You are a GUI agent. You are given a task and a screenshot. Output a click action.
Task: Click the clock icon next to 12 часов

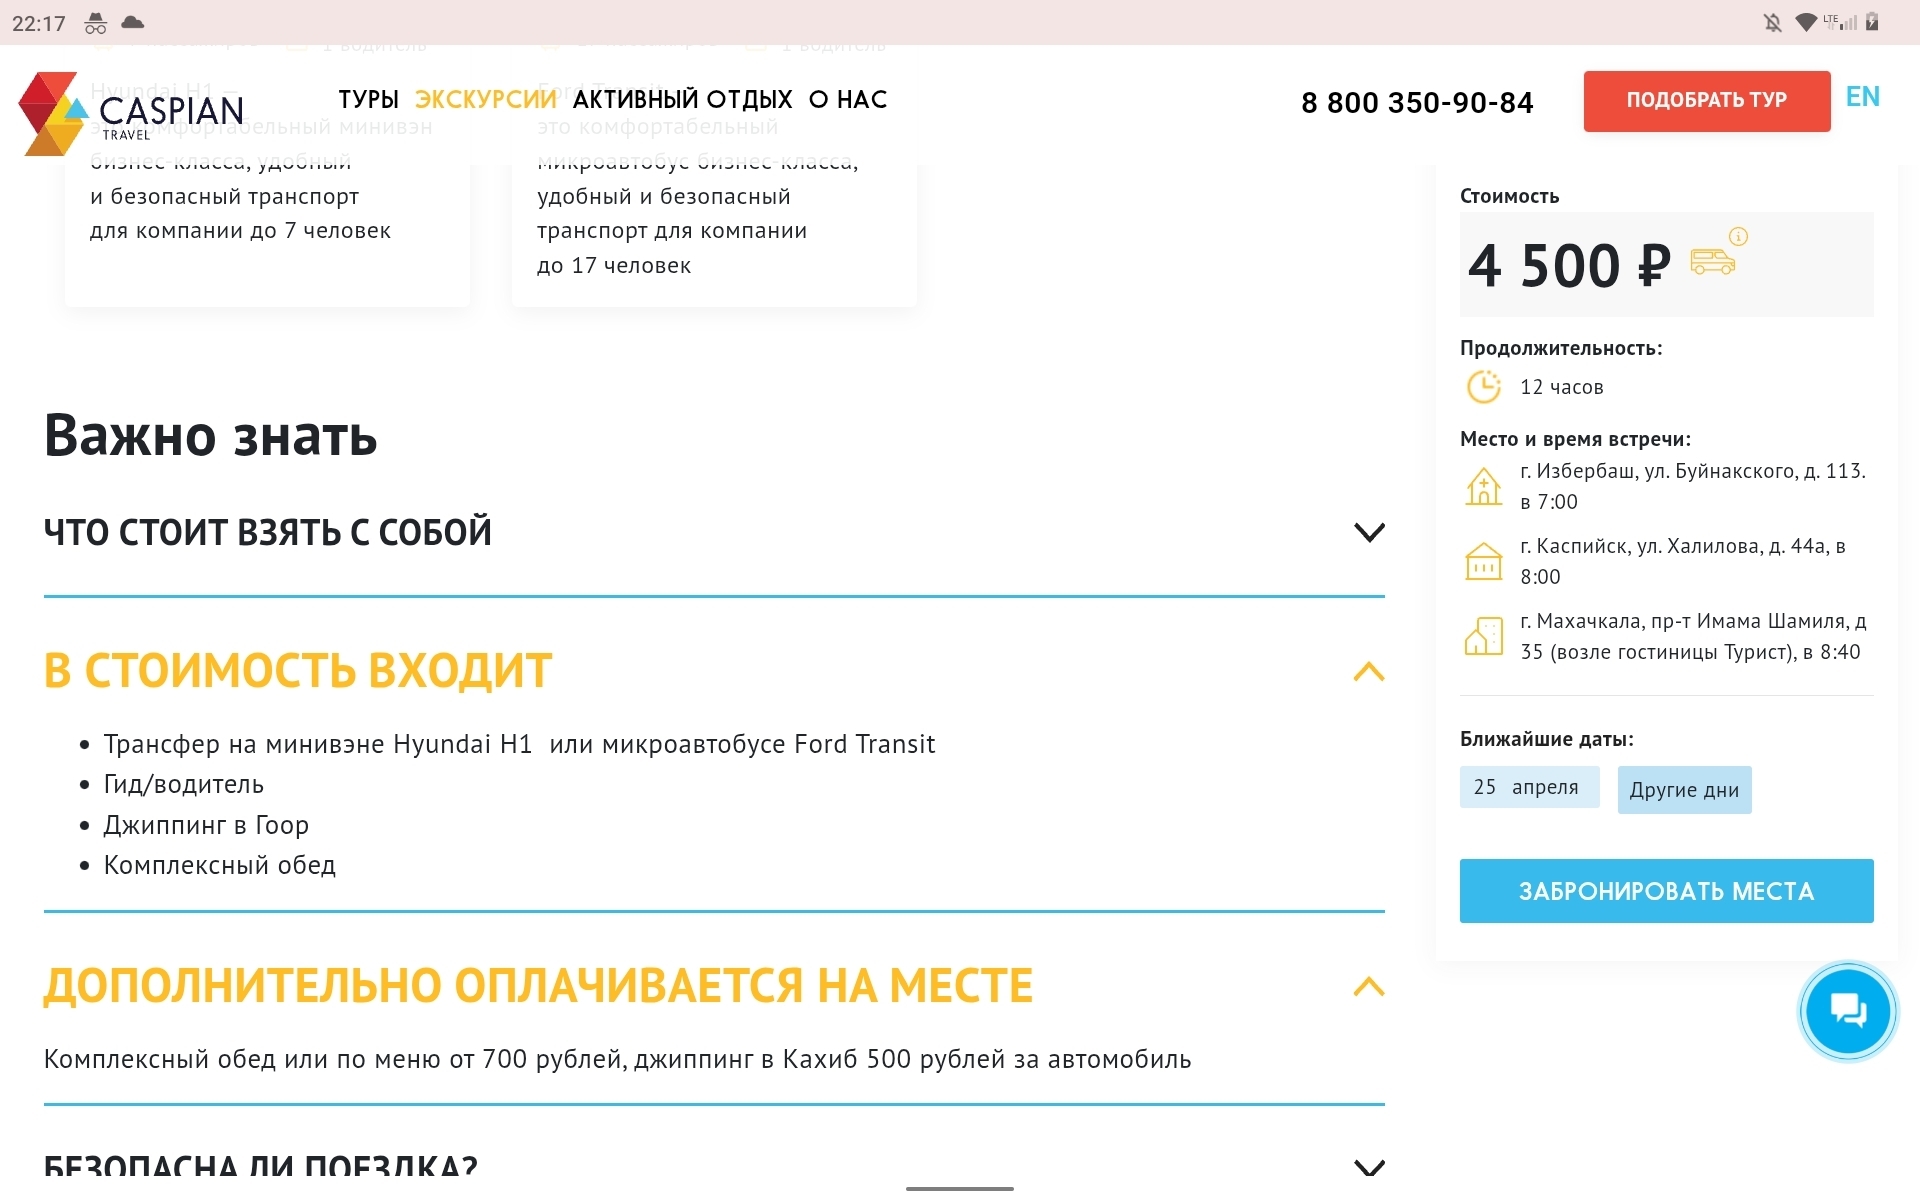click(1483, 387)
